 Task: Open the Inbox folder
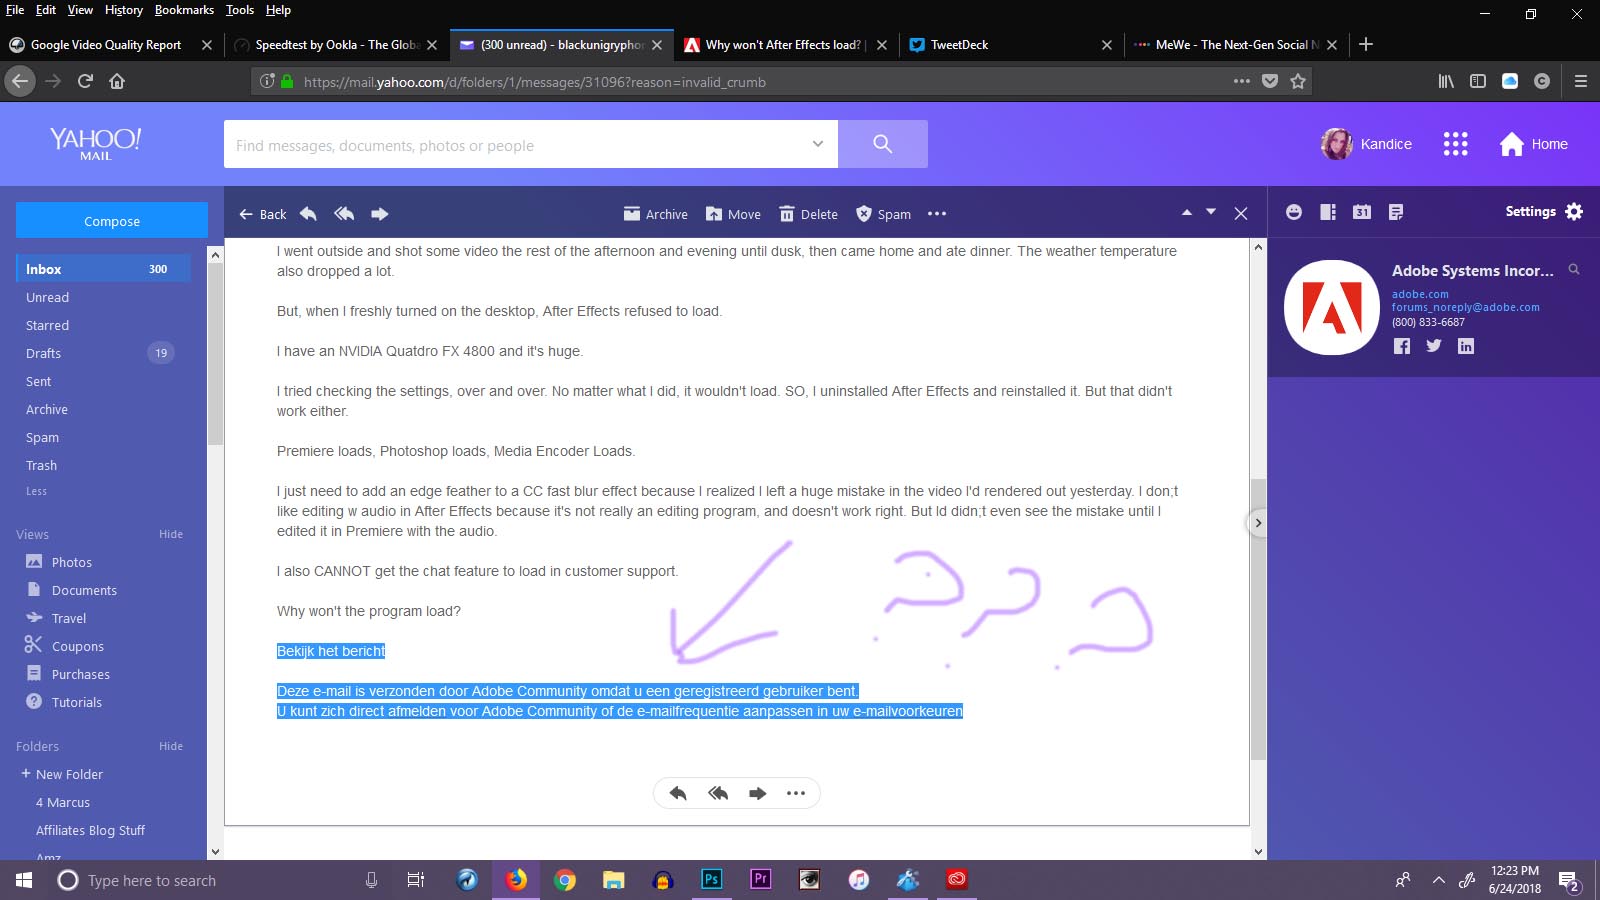(104, 269)
